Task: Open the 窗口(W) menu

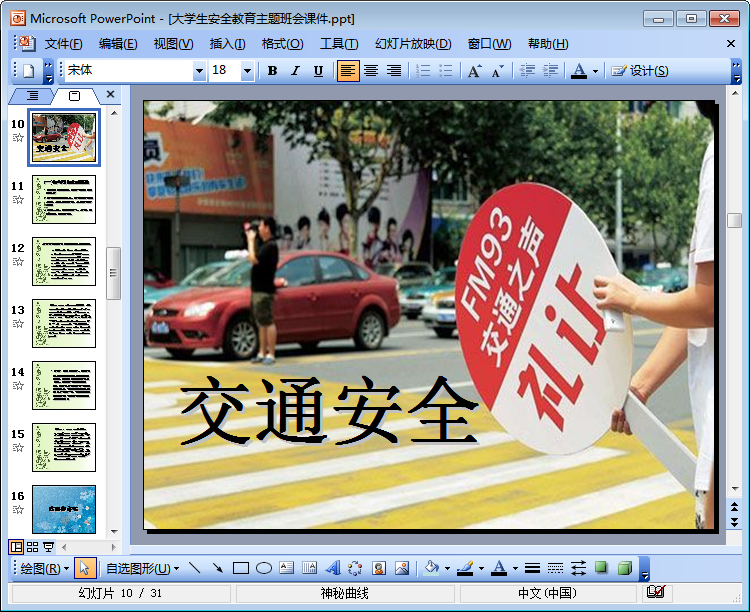Action: click(x=489, y=44)
